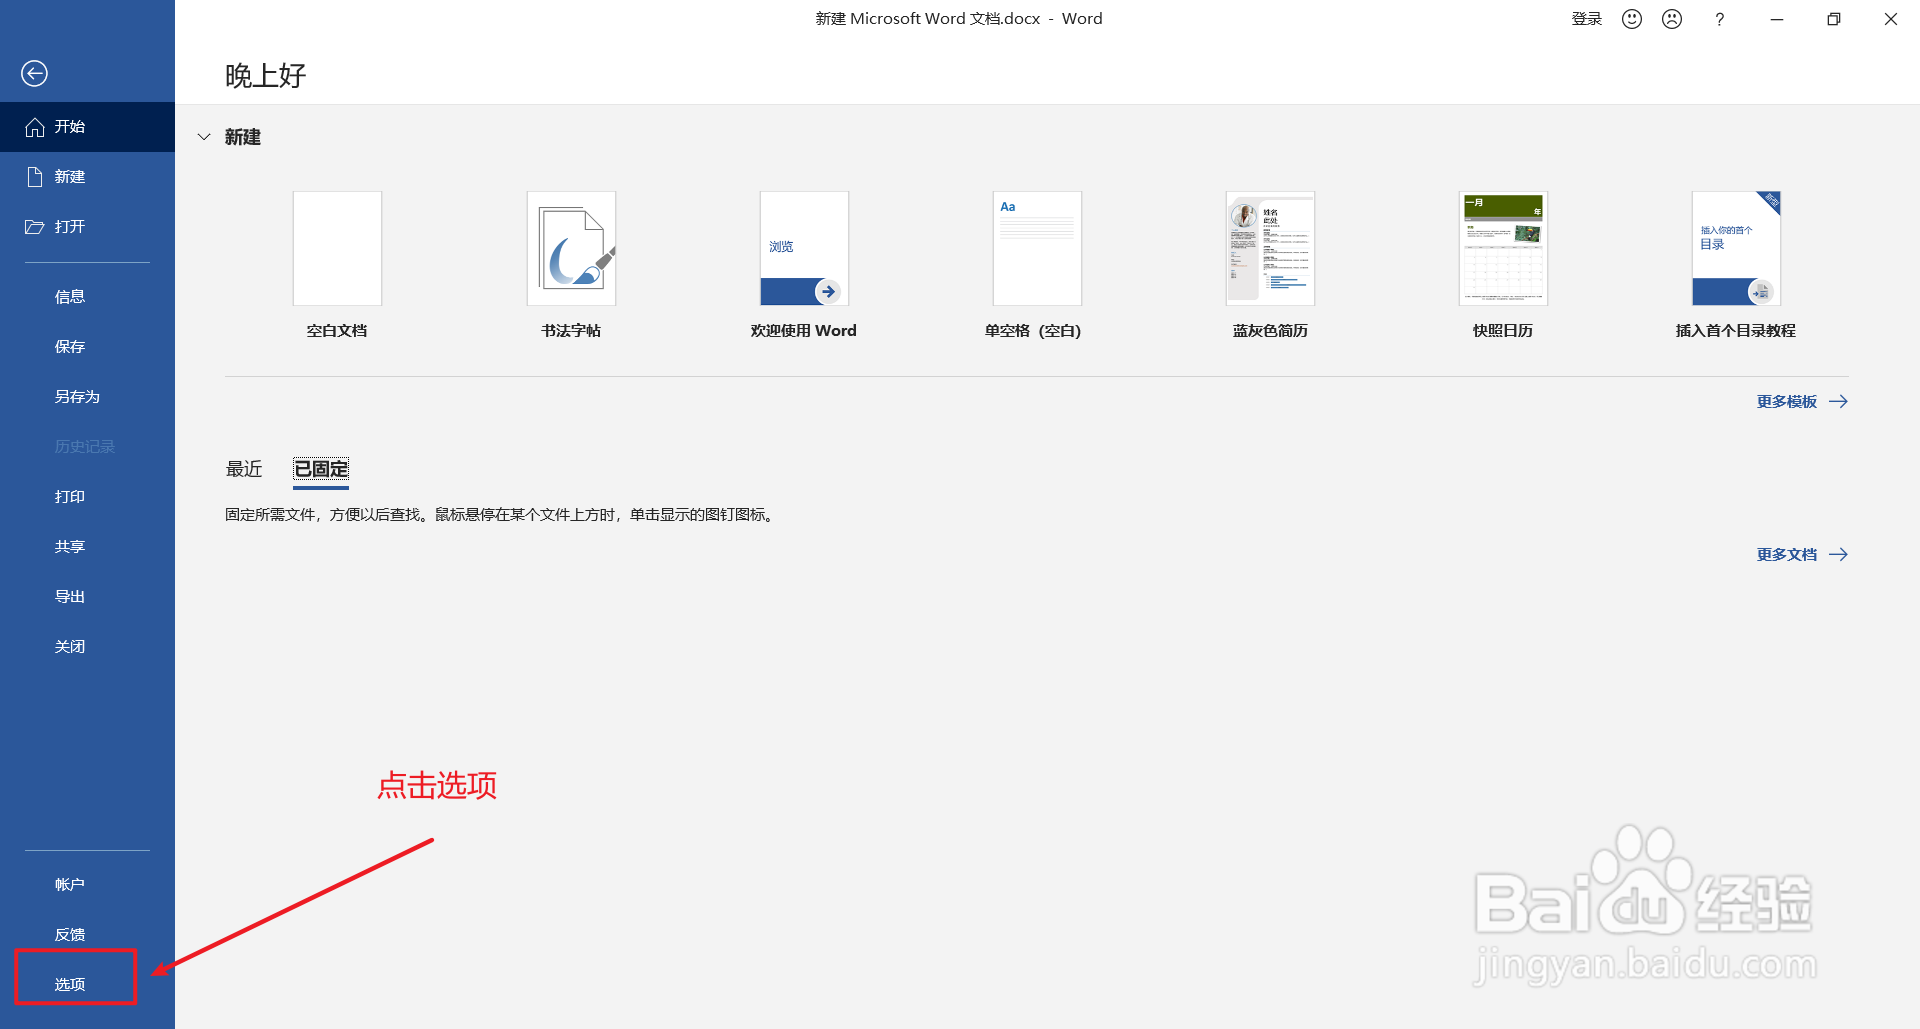Screen dimensions: 1920x1029
Task: Pick the 书法字帖 calligraphy template
Action: 571,265
